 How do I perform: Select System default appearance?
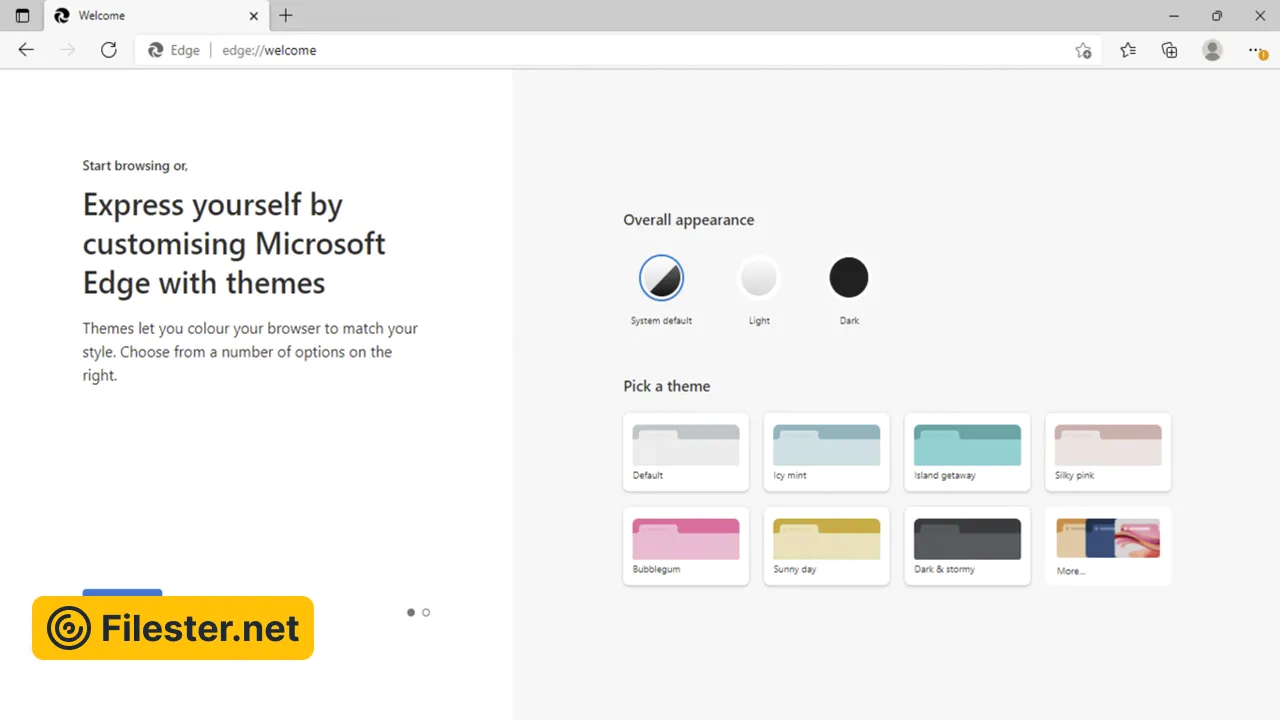pyautogui.click(x=661, y=278)
